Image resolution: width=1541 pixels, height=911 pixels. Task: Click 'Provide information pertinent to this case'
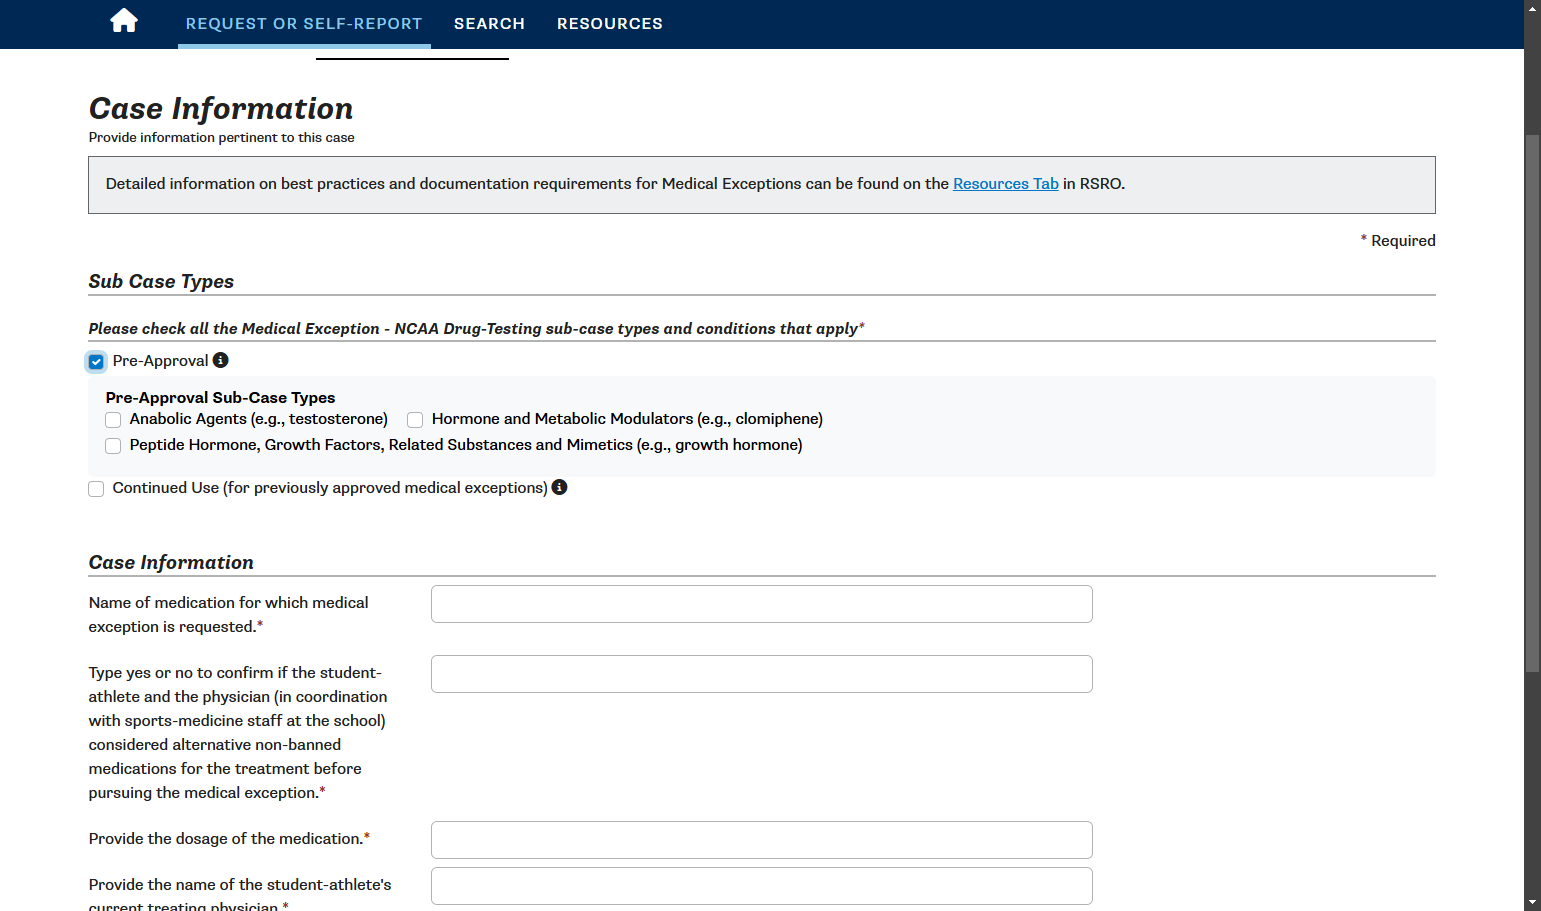point(221,137)
